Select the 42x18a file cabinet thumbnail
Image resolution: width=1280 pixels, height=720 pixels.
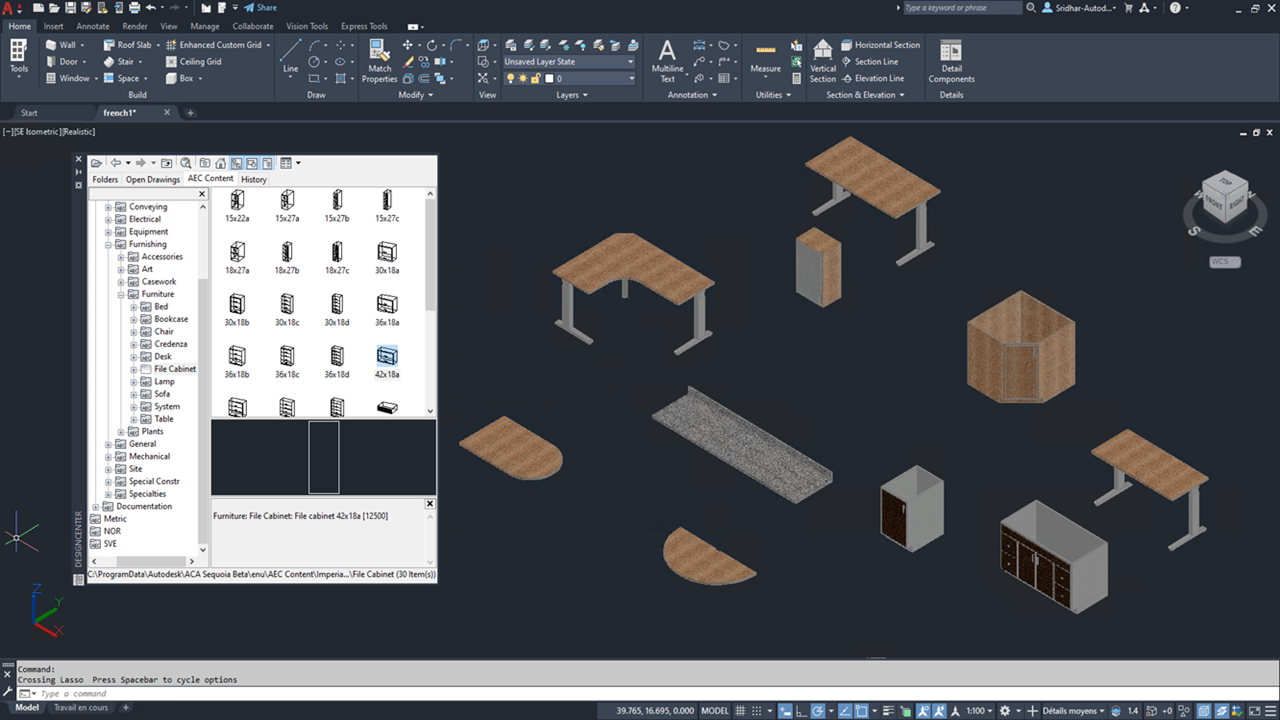(387, 355)
